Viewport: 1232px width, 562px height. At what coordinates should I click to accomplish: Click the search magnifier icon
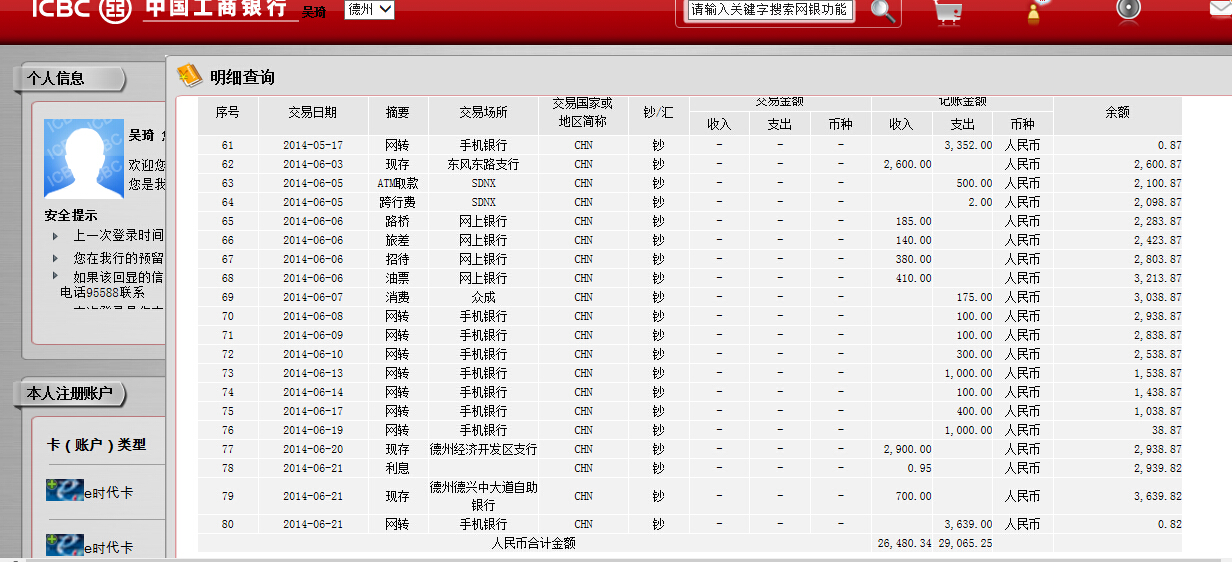point(884,10)
